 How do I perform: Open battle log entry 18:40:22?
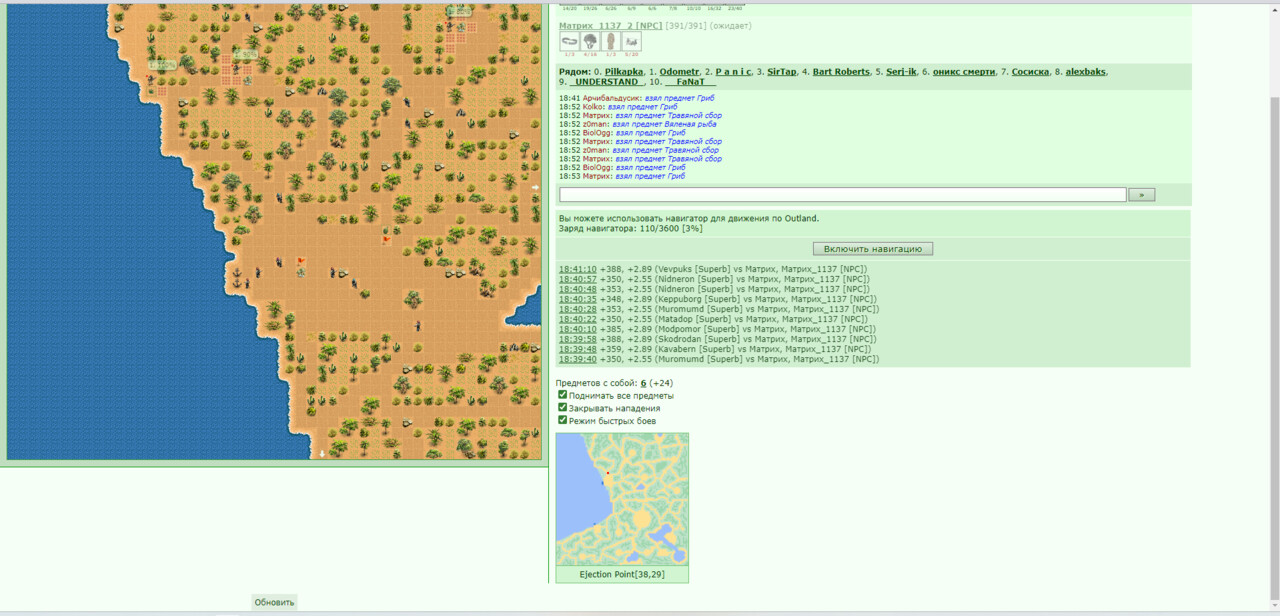click(577, 319)
